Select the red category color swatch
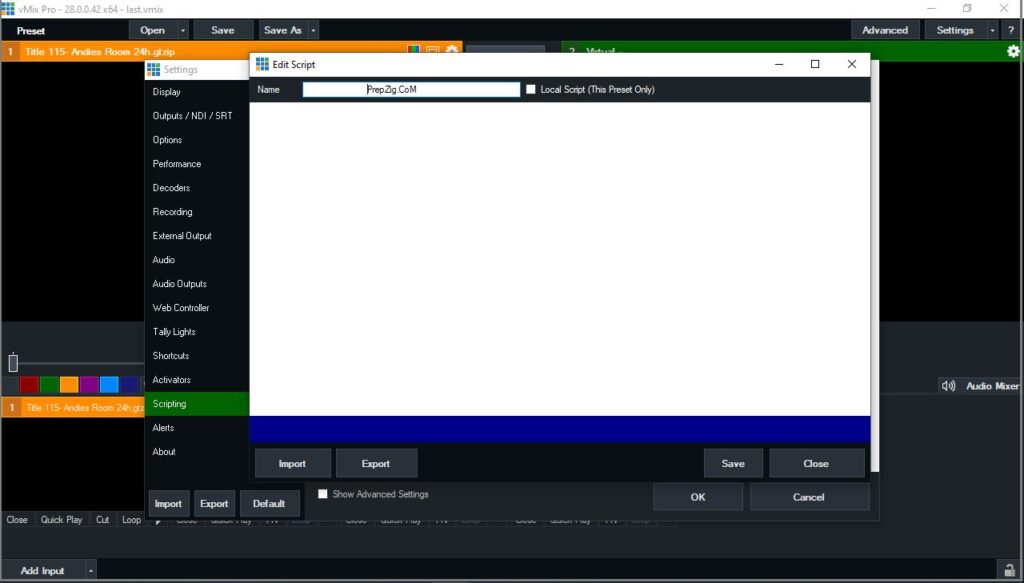 [29, 385]
